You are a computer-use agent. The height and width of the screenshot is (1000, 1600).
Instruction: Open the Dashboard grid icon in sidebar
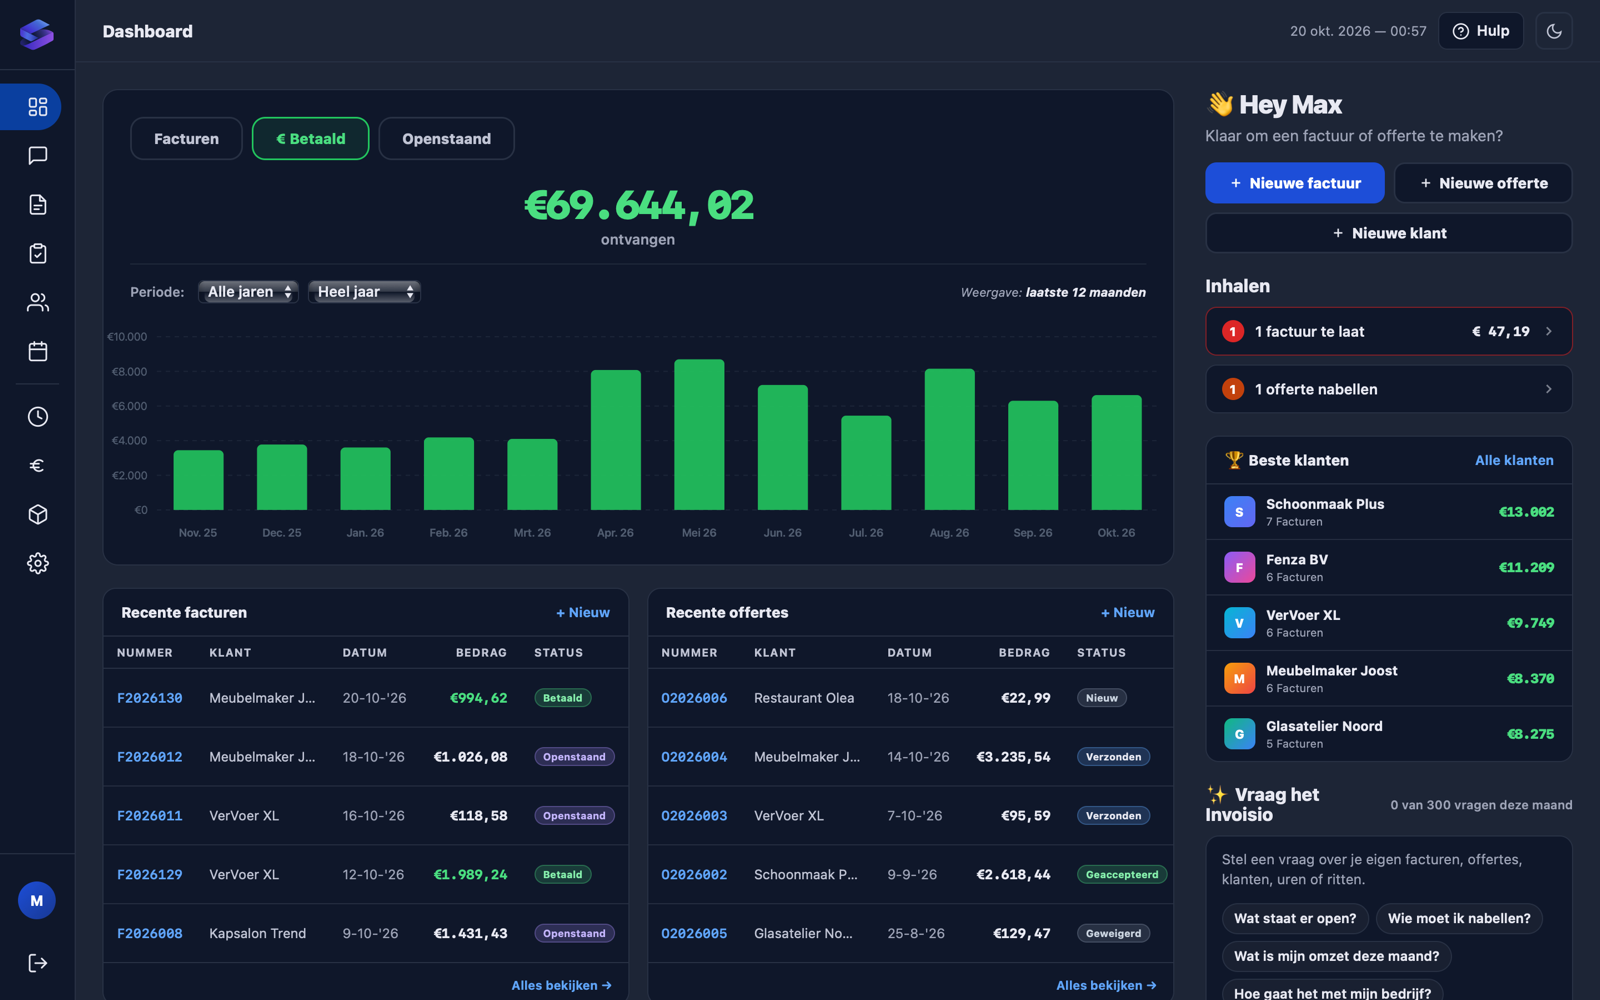tap(37, 107)
